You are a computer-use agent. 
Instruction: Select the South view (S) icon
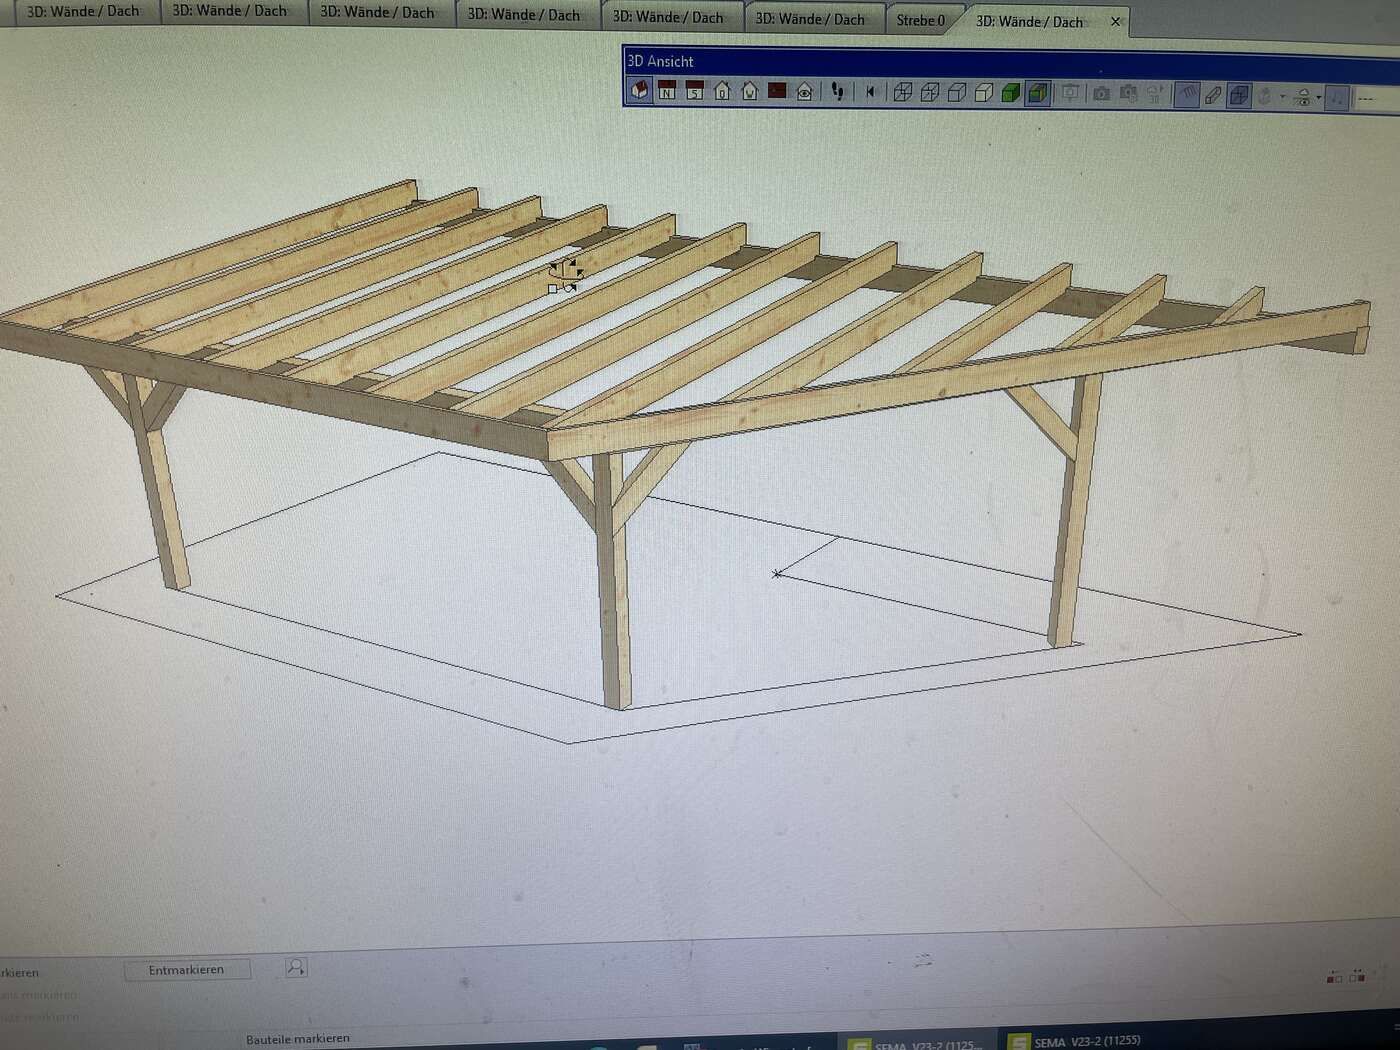point(694,93)
